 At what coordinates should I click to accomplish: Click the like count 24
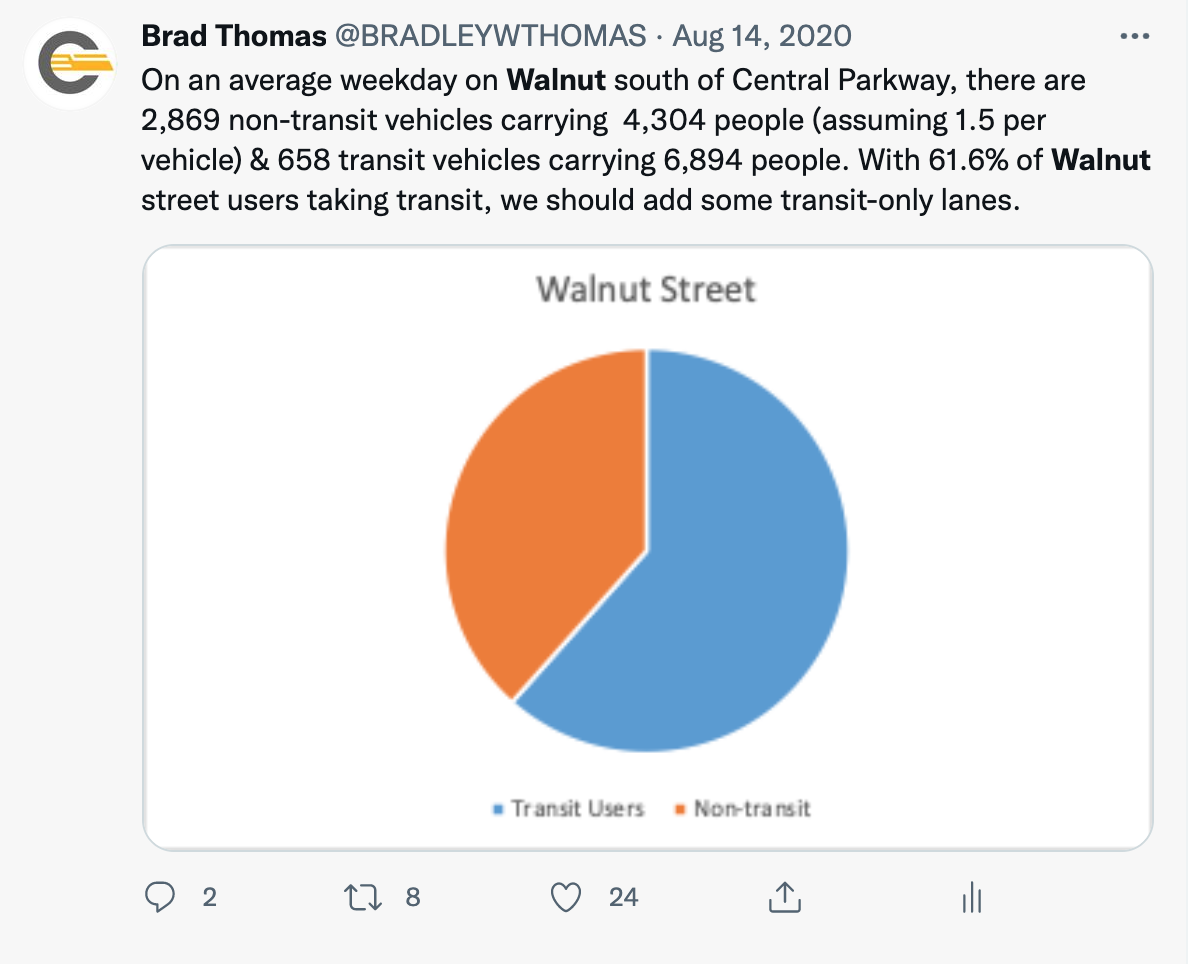[623, 898]
